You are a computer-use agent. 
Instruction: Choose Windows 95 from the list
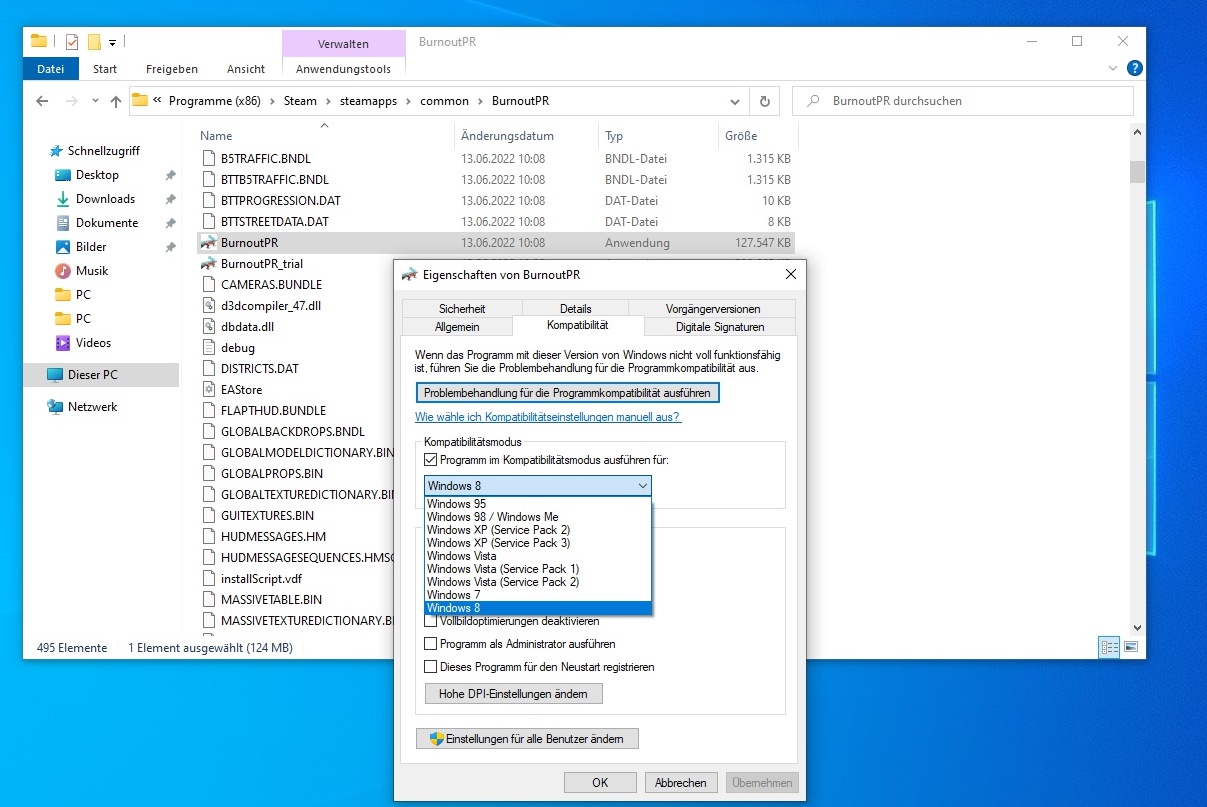pos(538,504)
